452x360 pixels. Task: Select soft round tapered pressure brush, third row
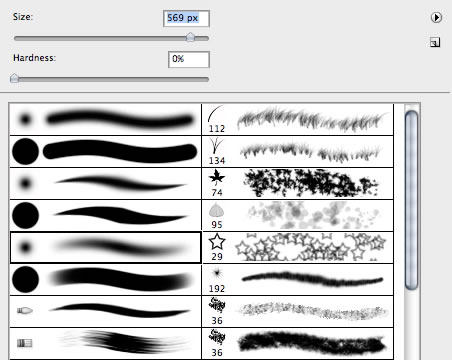[105, 184]
